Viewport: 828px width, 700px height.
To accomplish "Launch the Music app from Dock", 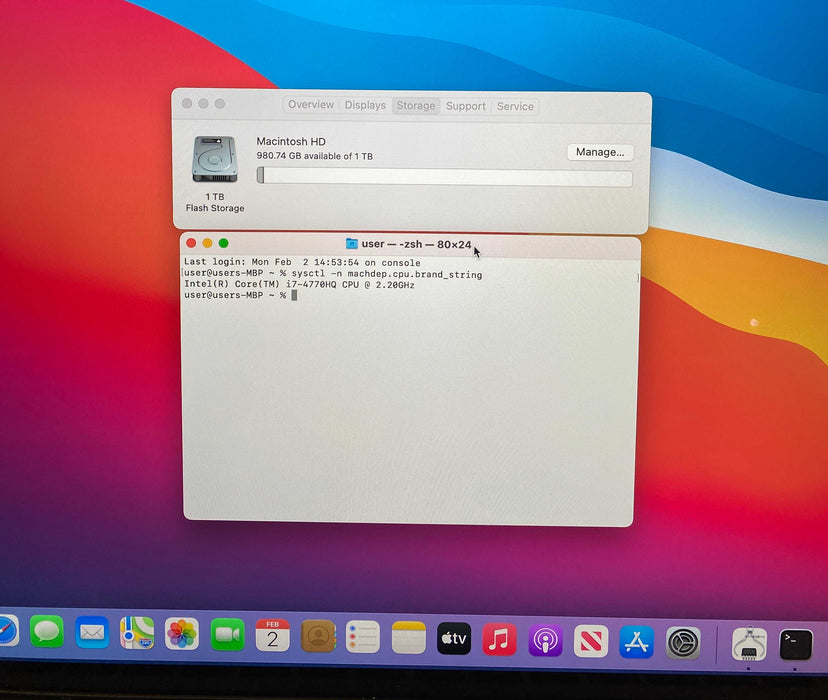I will 500,640.
